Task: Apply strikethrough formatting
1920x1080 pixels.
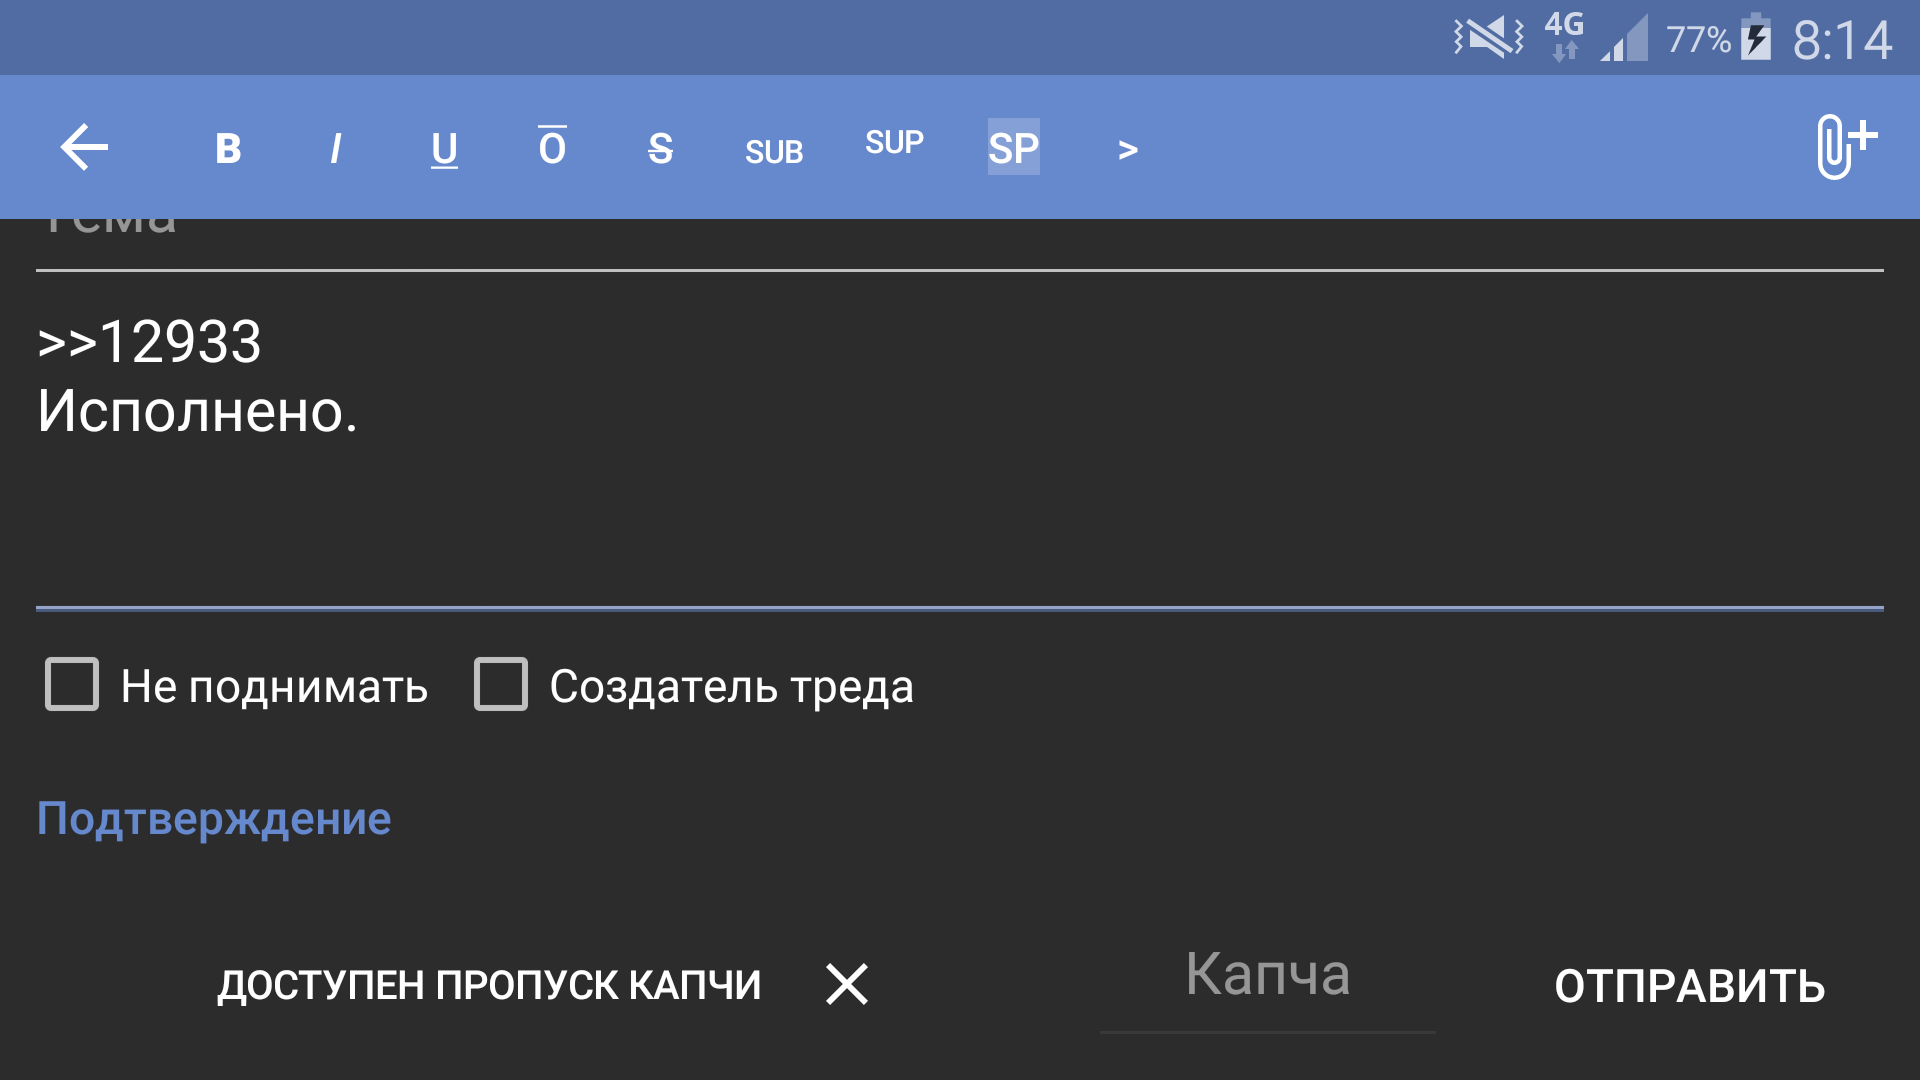Action: click(660, 149)
